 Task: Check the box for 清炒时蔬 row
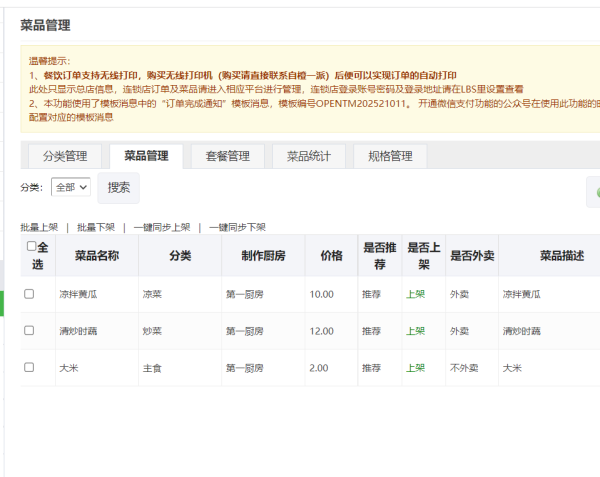[29, 330]
